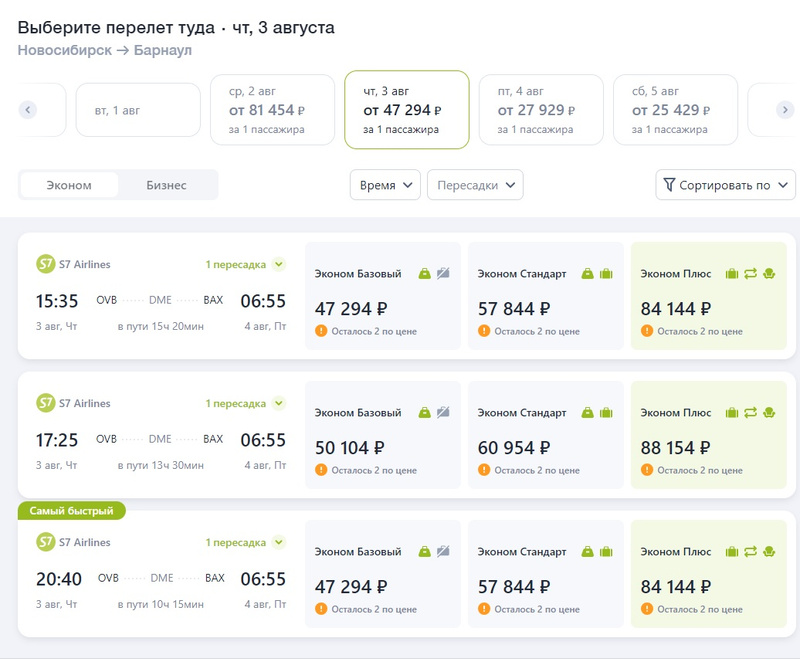The image size is (800, 659).
Task: Click filter icon beside Сортировать по
Action: (x=669, y=185)
